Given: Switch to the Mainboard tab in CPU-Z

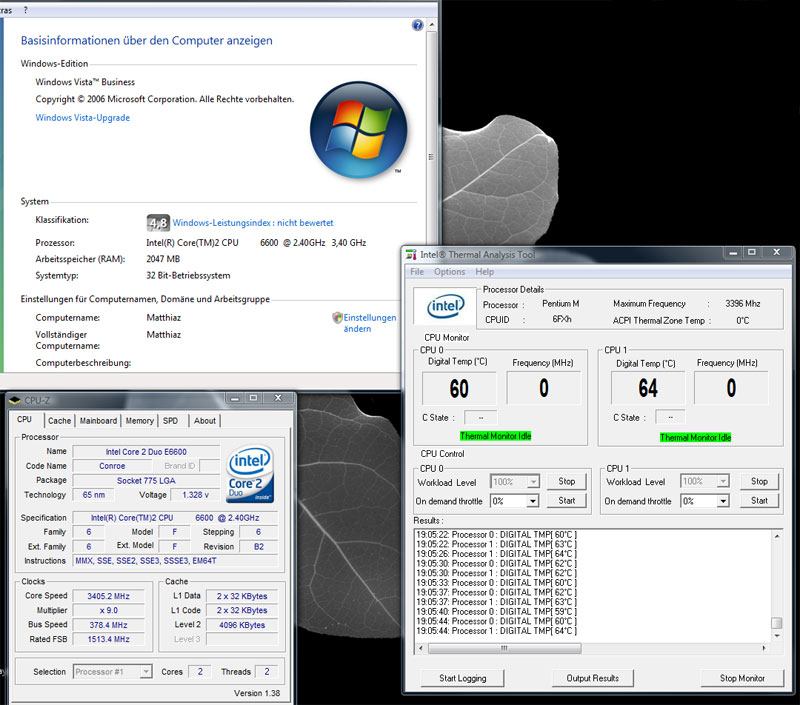Looking at the screenshot, I should 98,421.
